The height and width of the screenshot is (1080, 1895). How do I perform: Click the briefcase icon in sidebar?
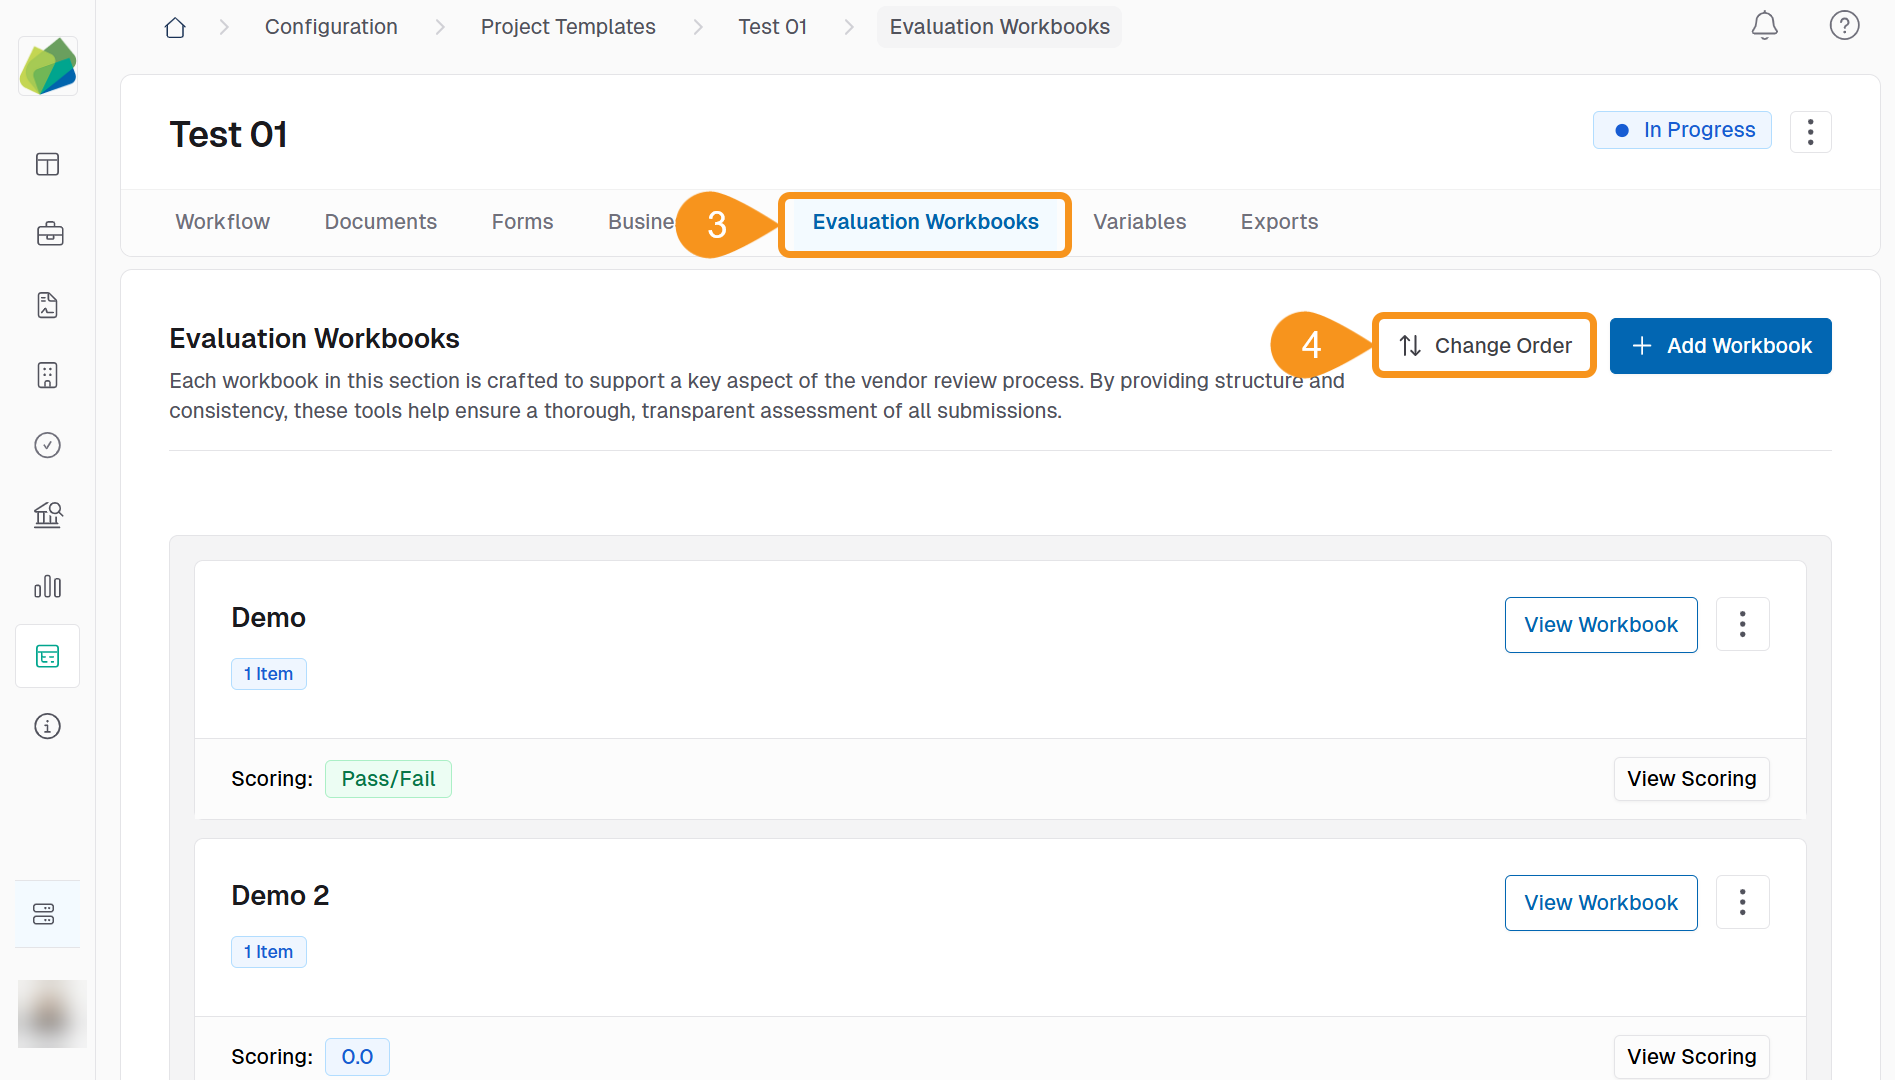[48, 234]
